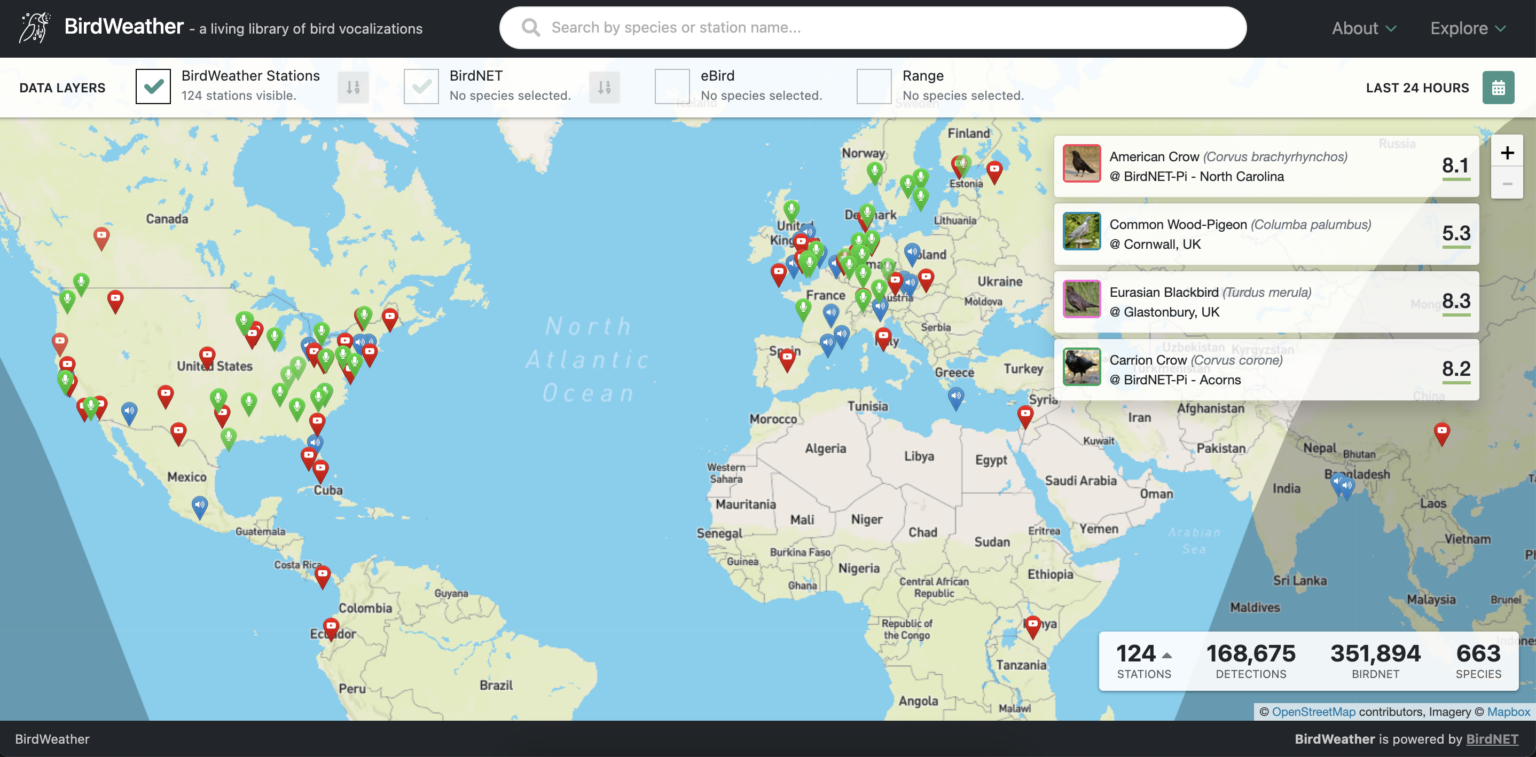
Task: Open the green calendar date picker
Action: (1498, 87)
